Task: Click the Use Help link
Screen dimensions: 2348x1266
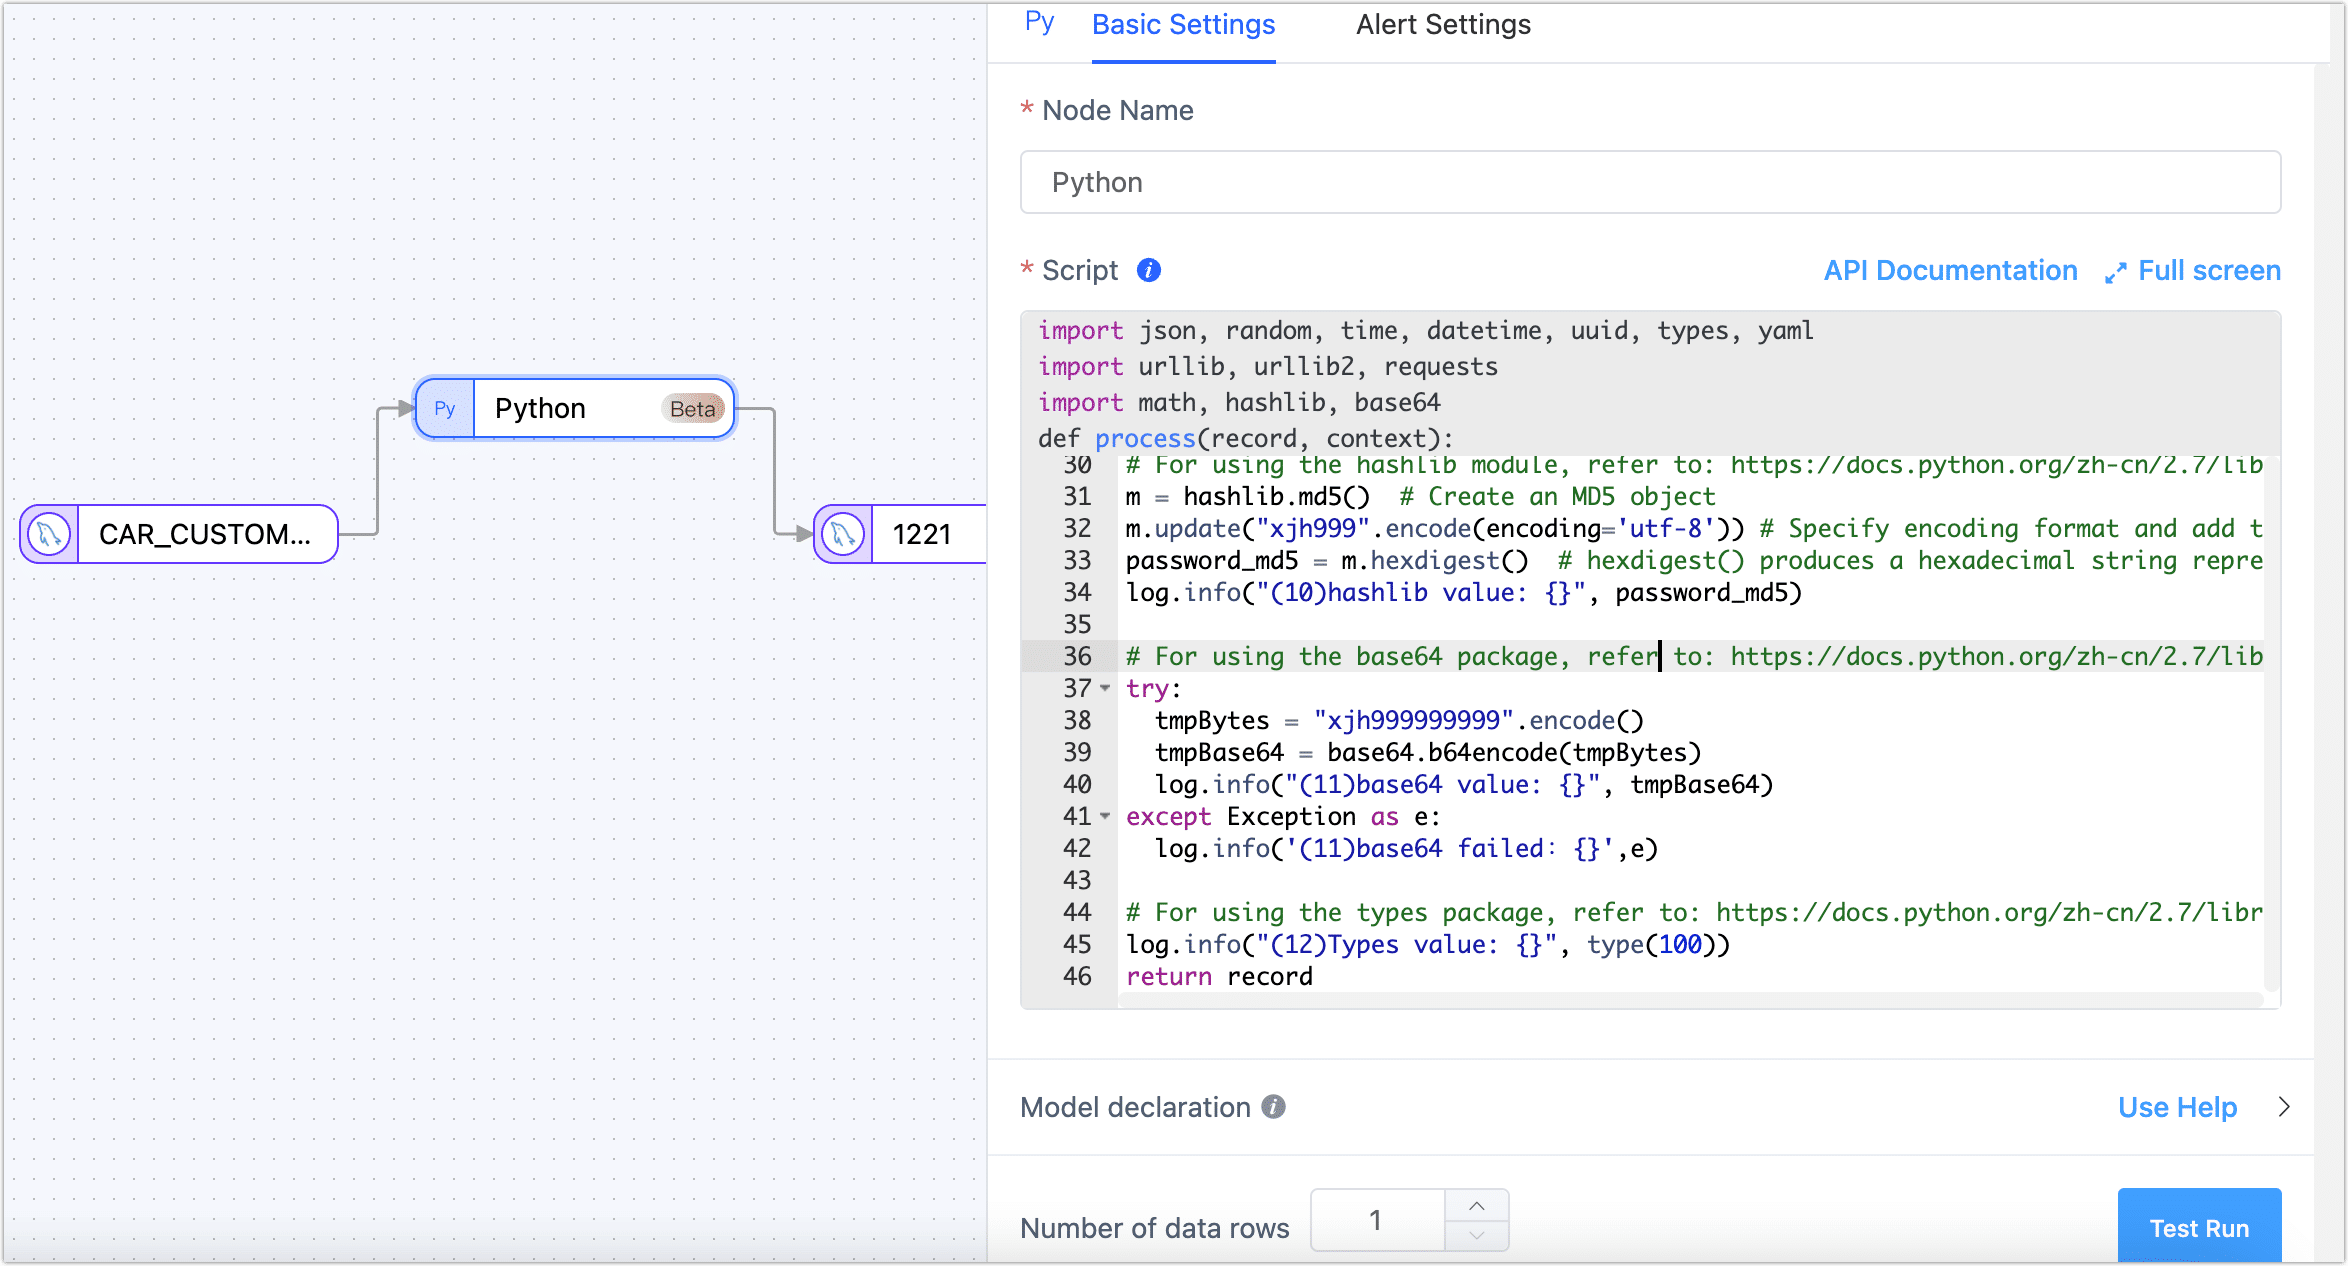Action: (x=2177, y=1107)
